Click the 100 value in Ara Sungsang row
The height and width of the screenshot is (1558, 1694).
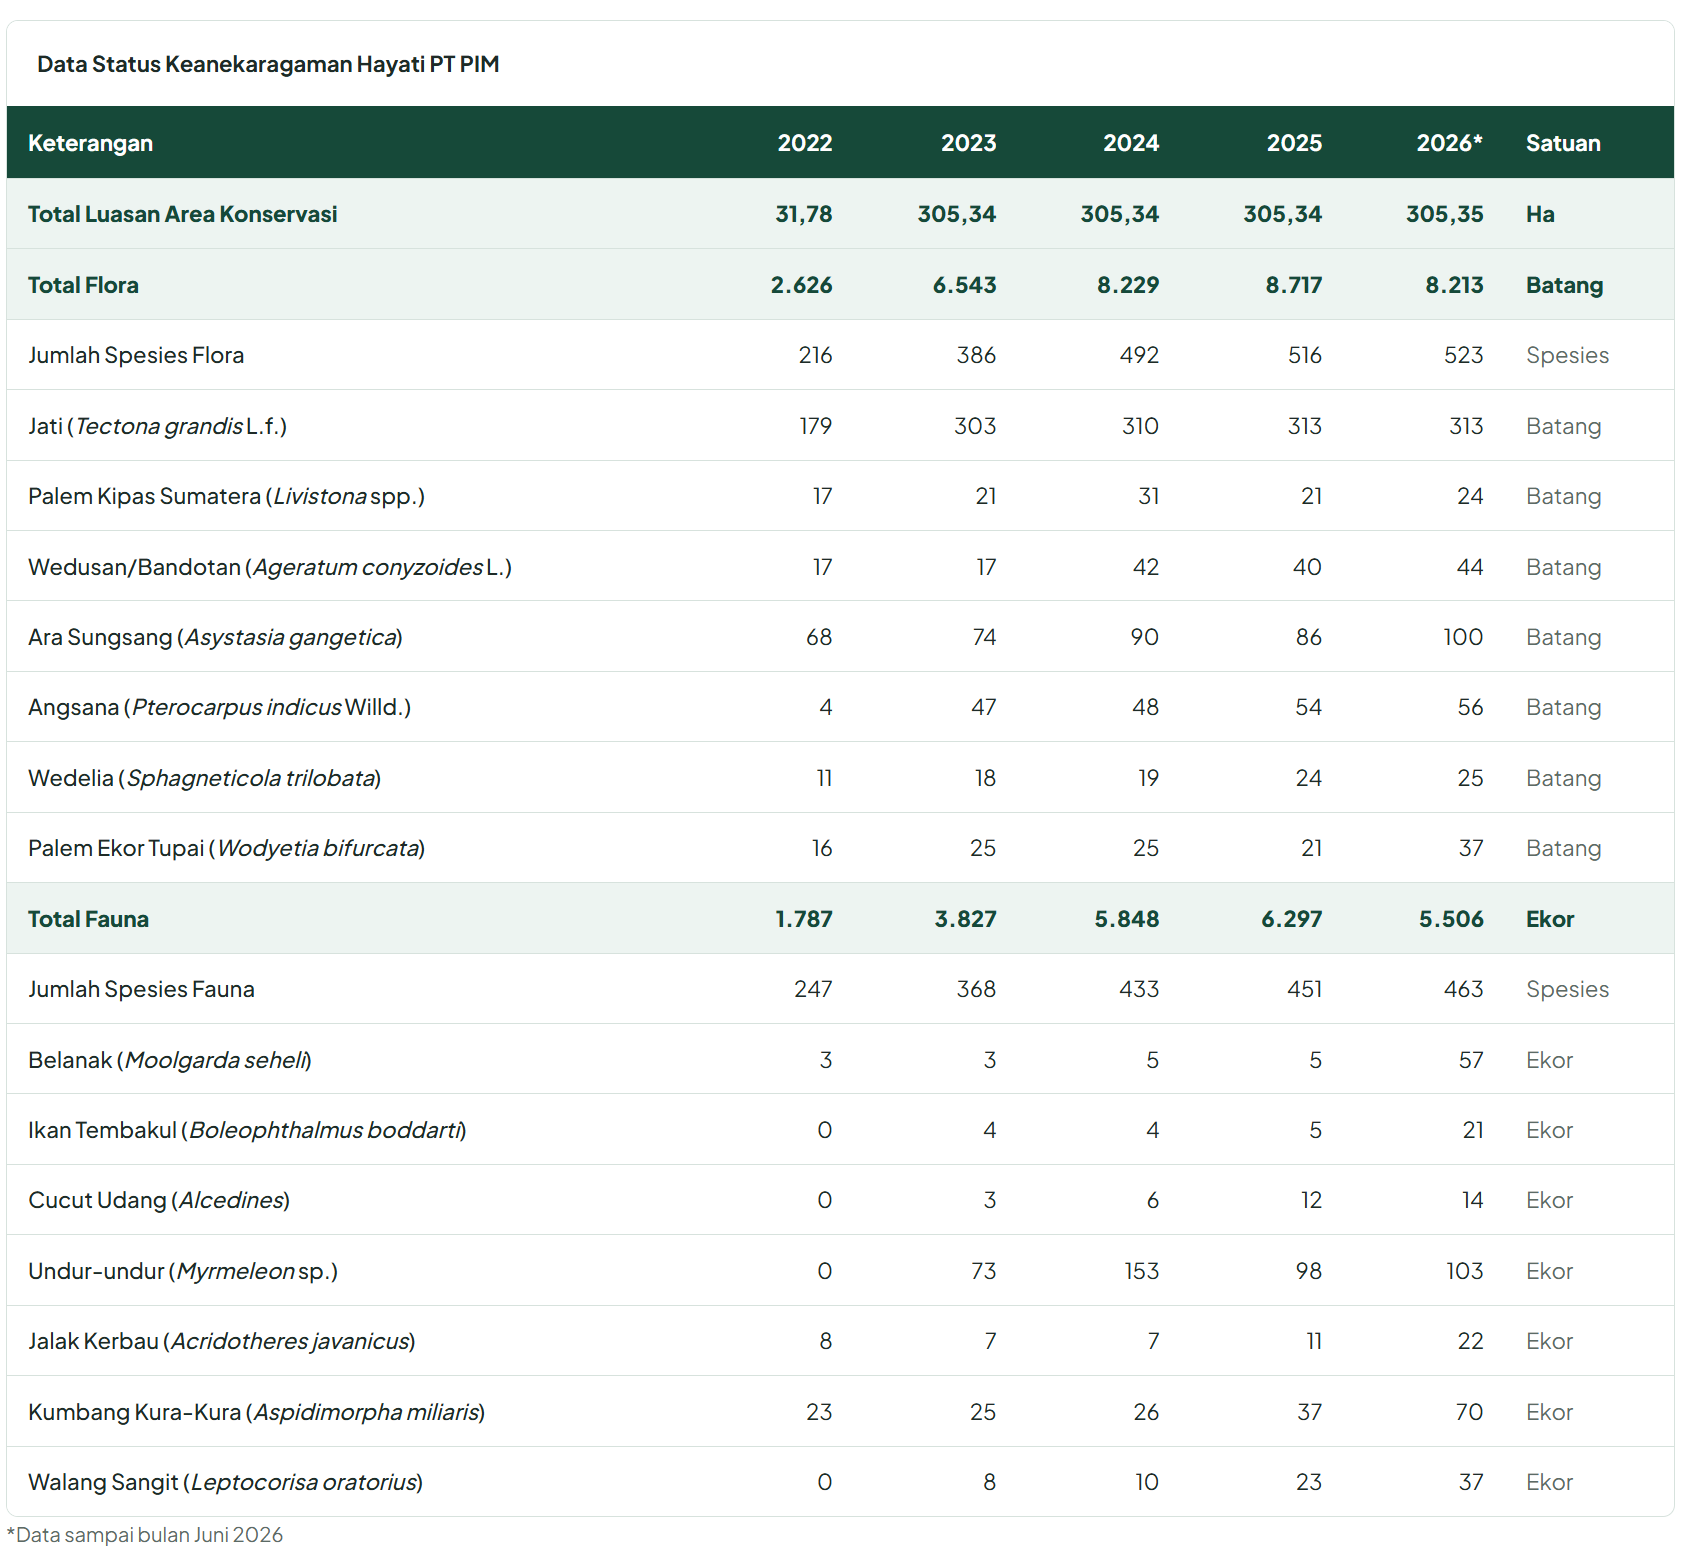[1462, 637]
